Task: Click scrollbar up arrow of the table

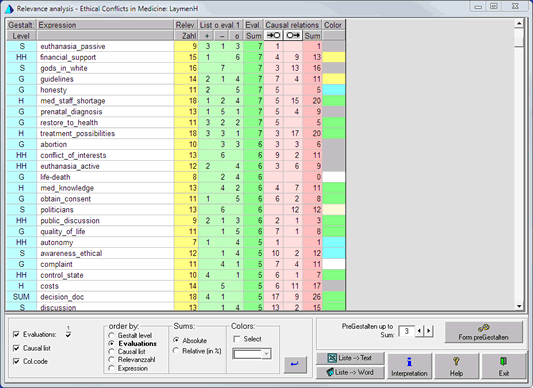Action: click(x=519, y=23)
